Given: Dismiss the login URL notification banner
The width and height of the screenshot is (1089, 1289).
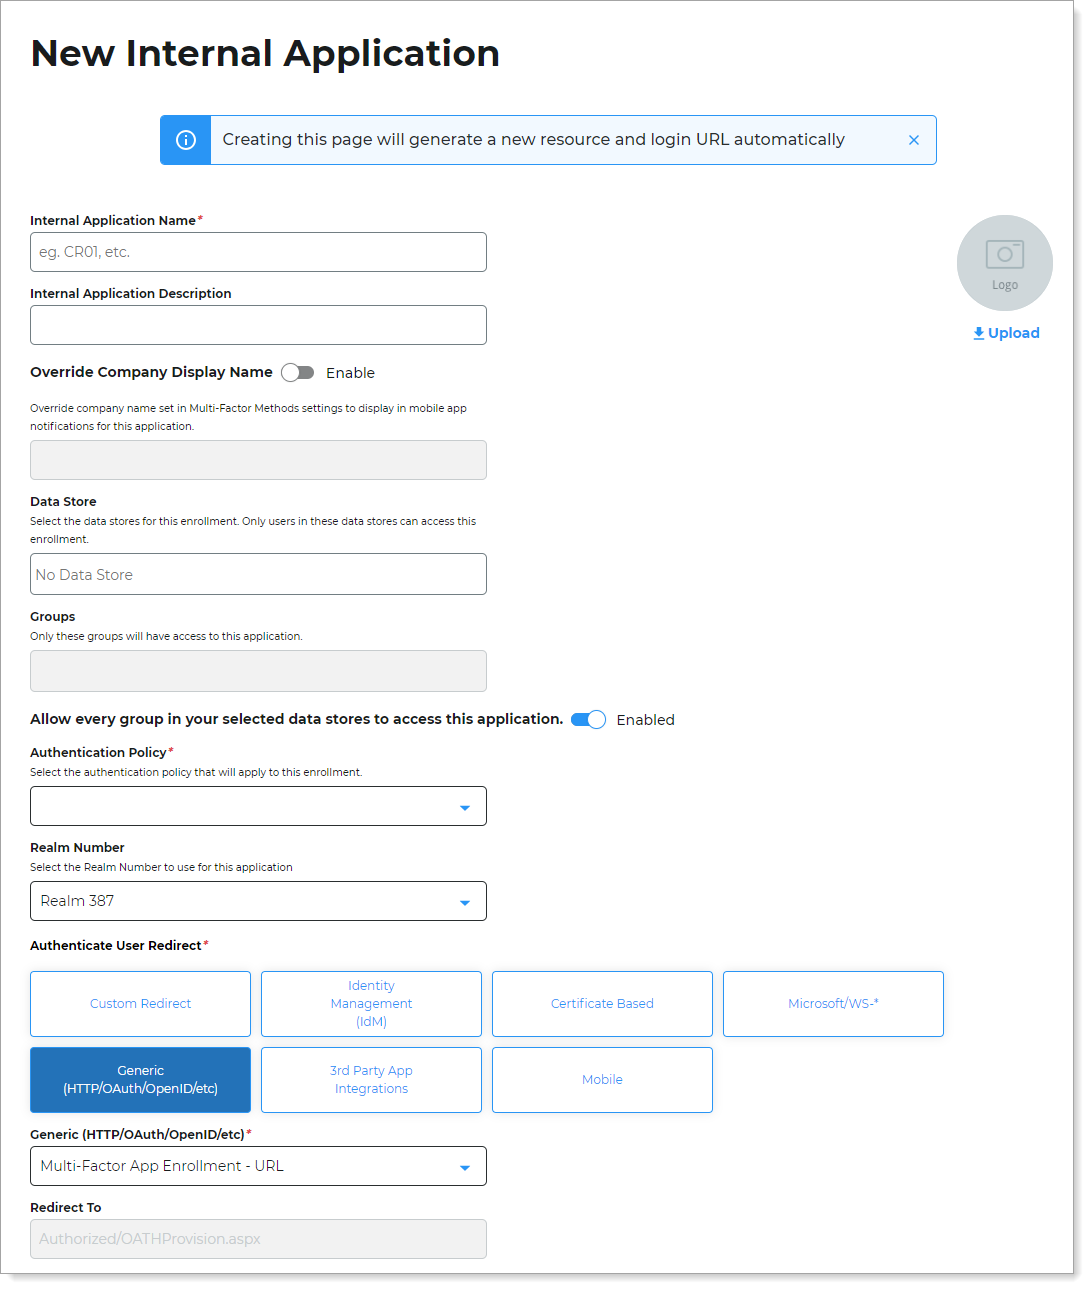Looking at the screenshot, I should [913, 140].
